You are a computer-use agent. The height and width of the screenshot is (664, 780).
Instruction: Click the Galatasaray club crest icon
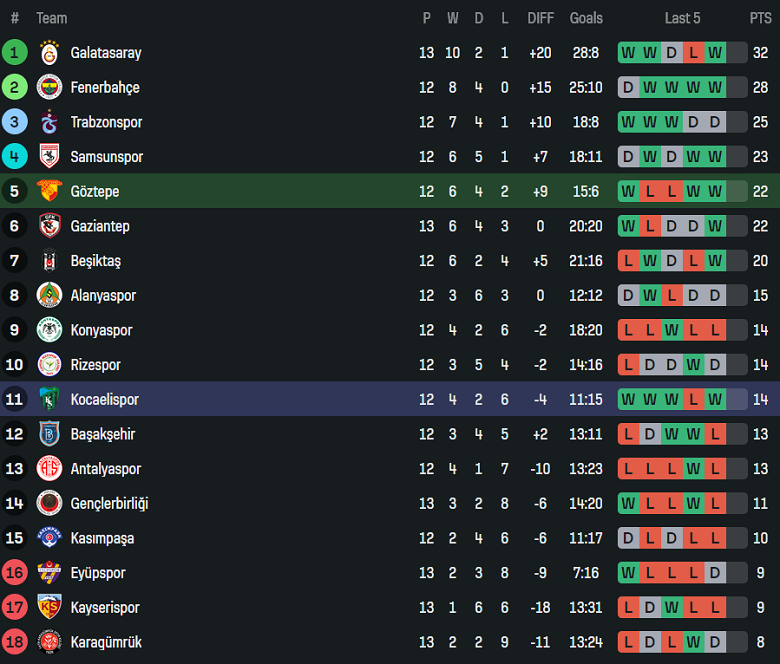[49, 53]
